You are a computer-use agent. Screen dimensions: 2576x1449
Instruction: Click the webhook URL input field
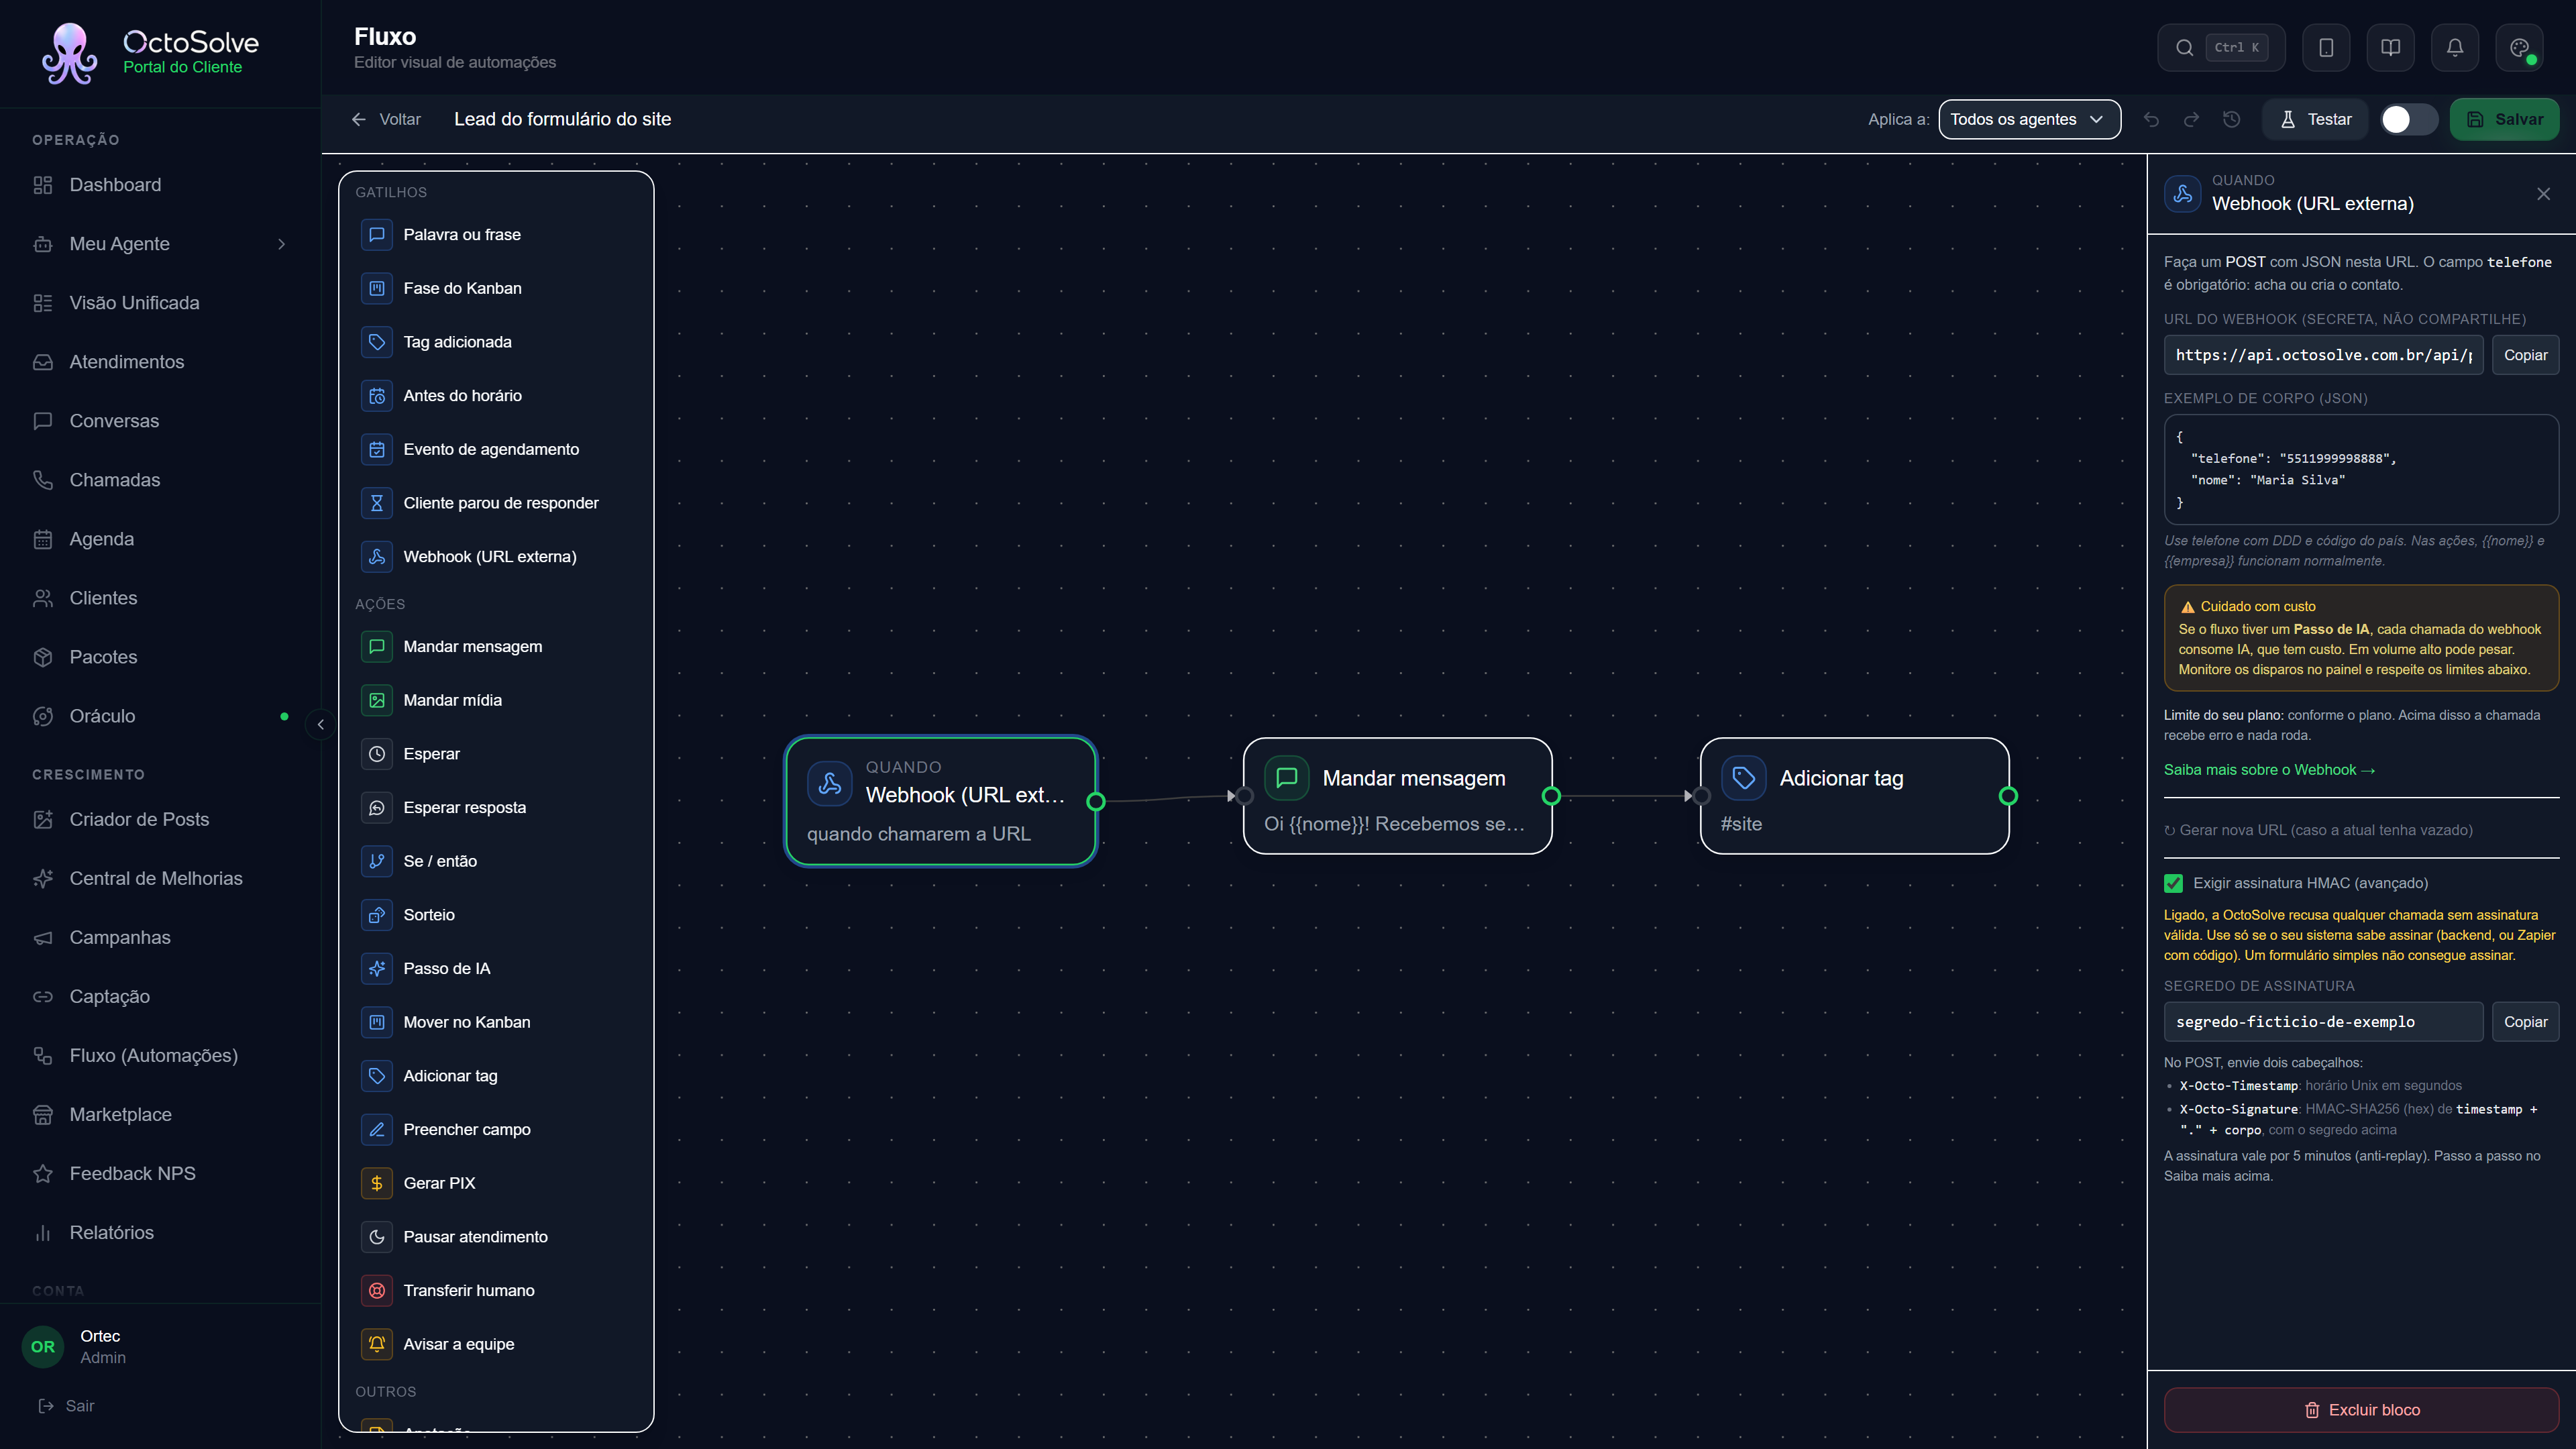coord(2323,355)
